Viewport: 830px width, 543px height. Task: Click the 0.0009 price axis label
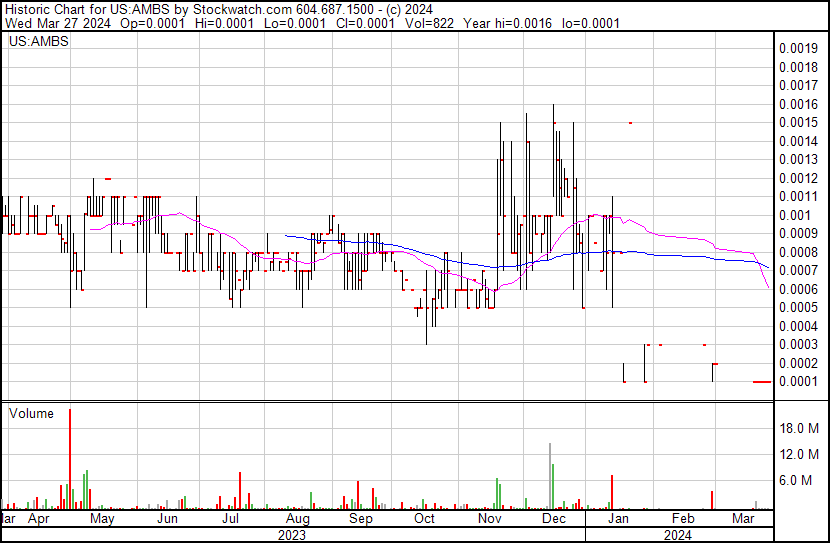pyautogui.click(x=798, y=233)
